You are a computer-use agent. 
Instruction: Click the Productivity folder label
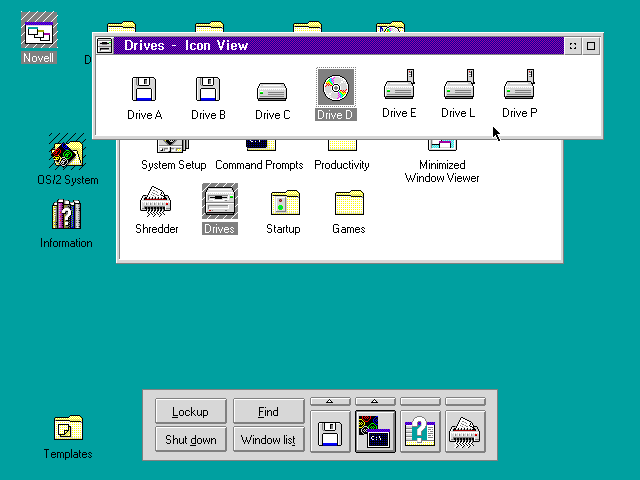342,165
